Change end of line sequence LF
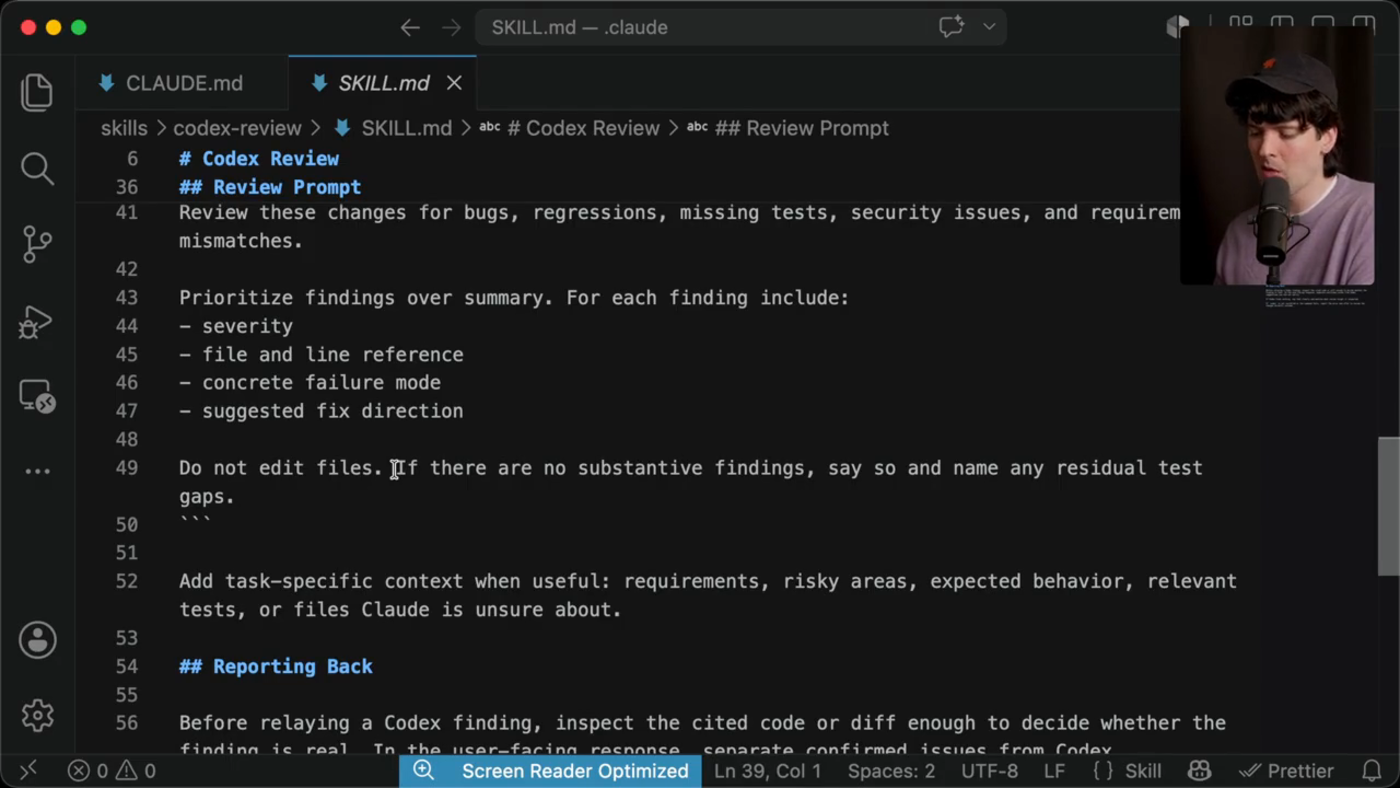The width and height of the screenshot is (1400, 788). [1054, 771]
